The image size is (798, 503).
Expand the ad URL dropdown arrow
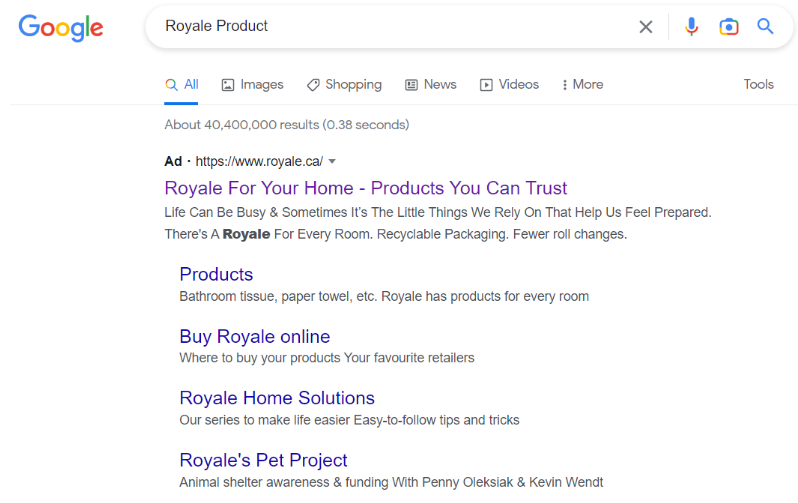point(332,162)
